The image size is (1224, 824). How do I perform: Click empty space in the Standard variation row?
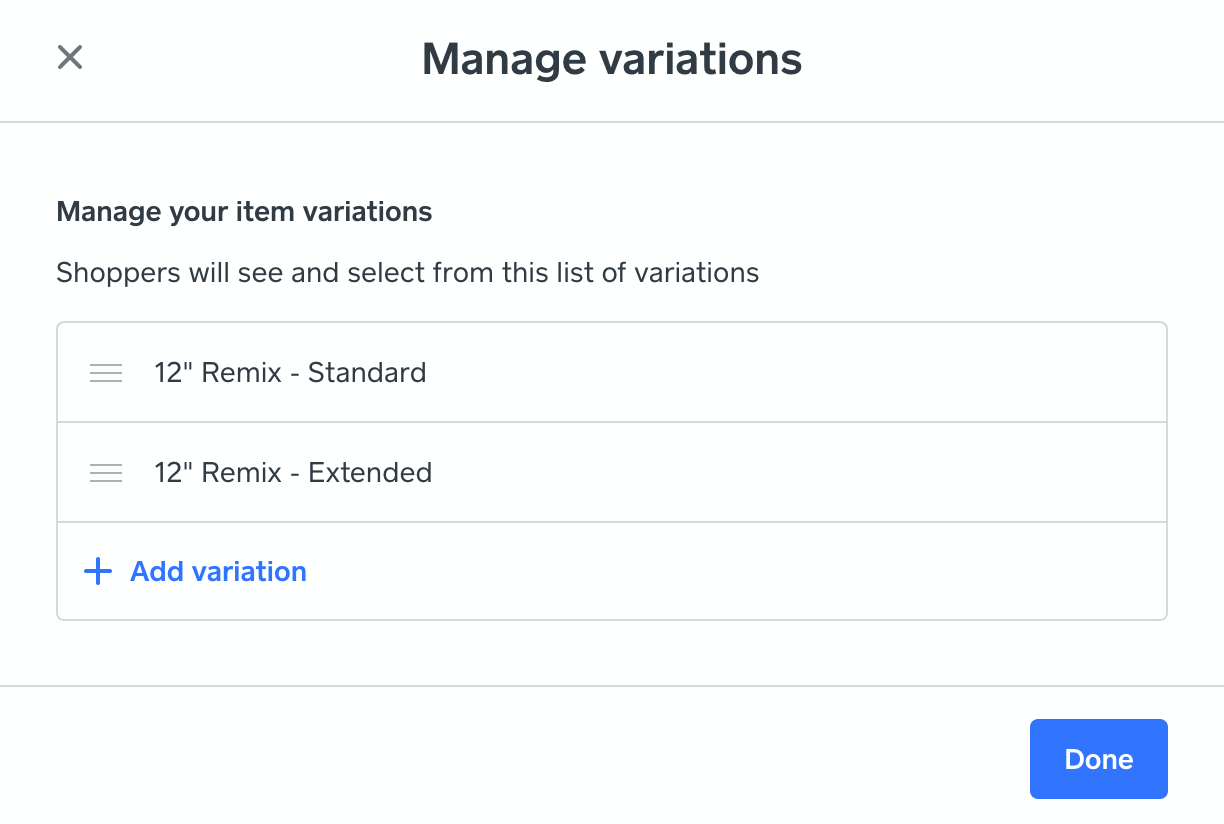coord(800,373)
